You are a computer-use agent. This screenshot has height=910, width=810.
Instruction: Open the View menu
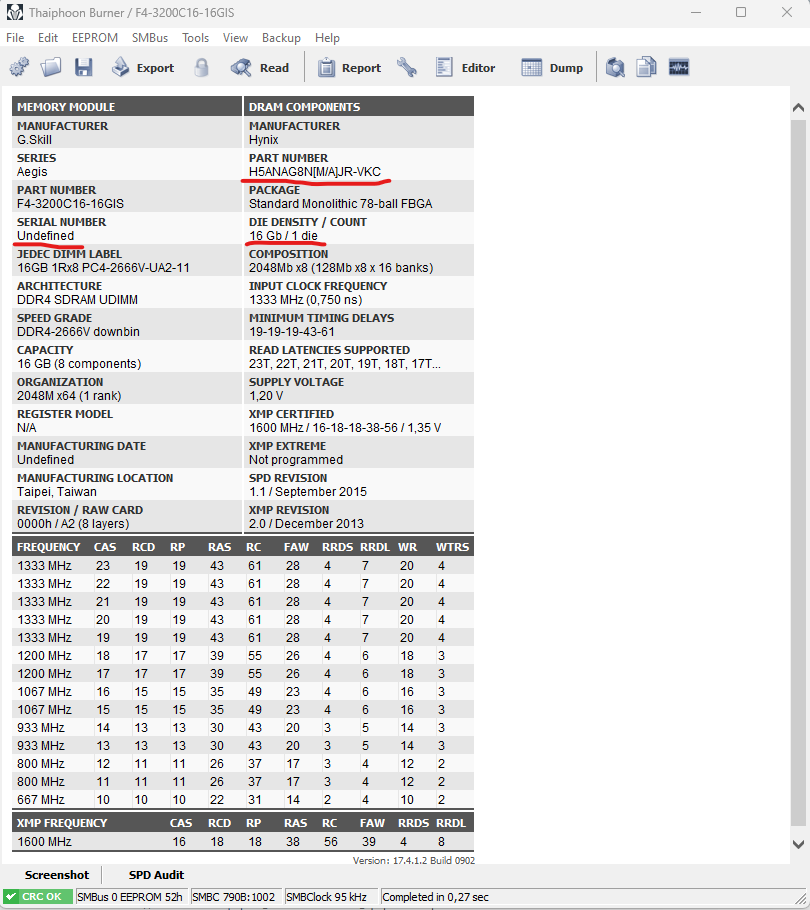[x=235, y=38]
